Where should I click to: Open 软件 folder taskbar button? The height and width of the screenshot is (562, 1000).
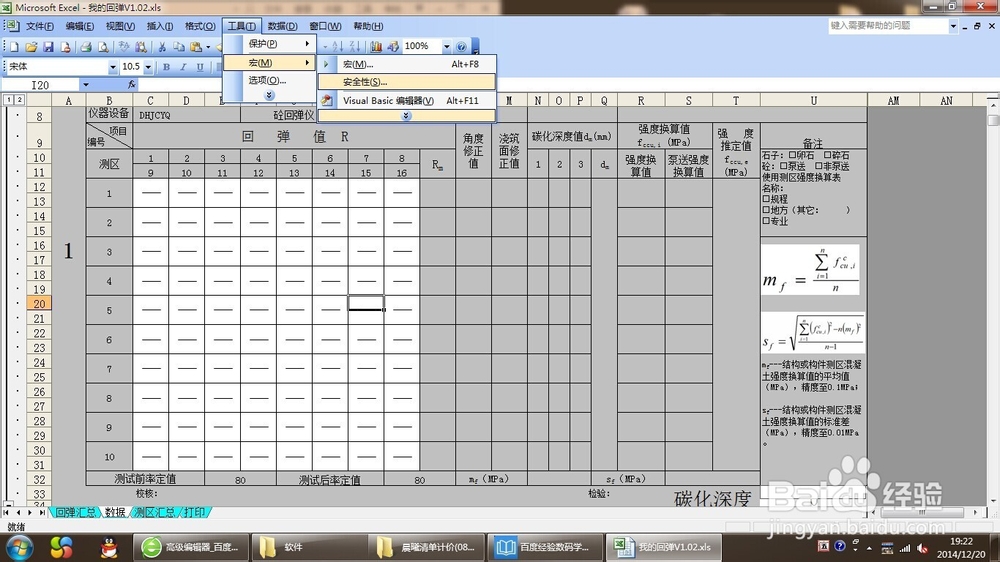tap(309, 547)
